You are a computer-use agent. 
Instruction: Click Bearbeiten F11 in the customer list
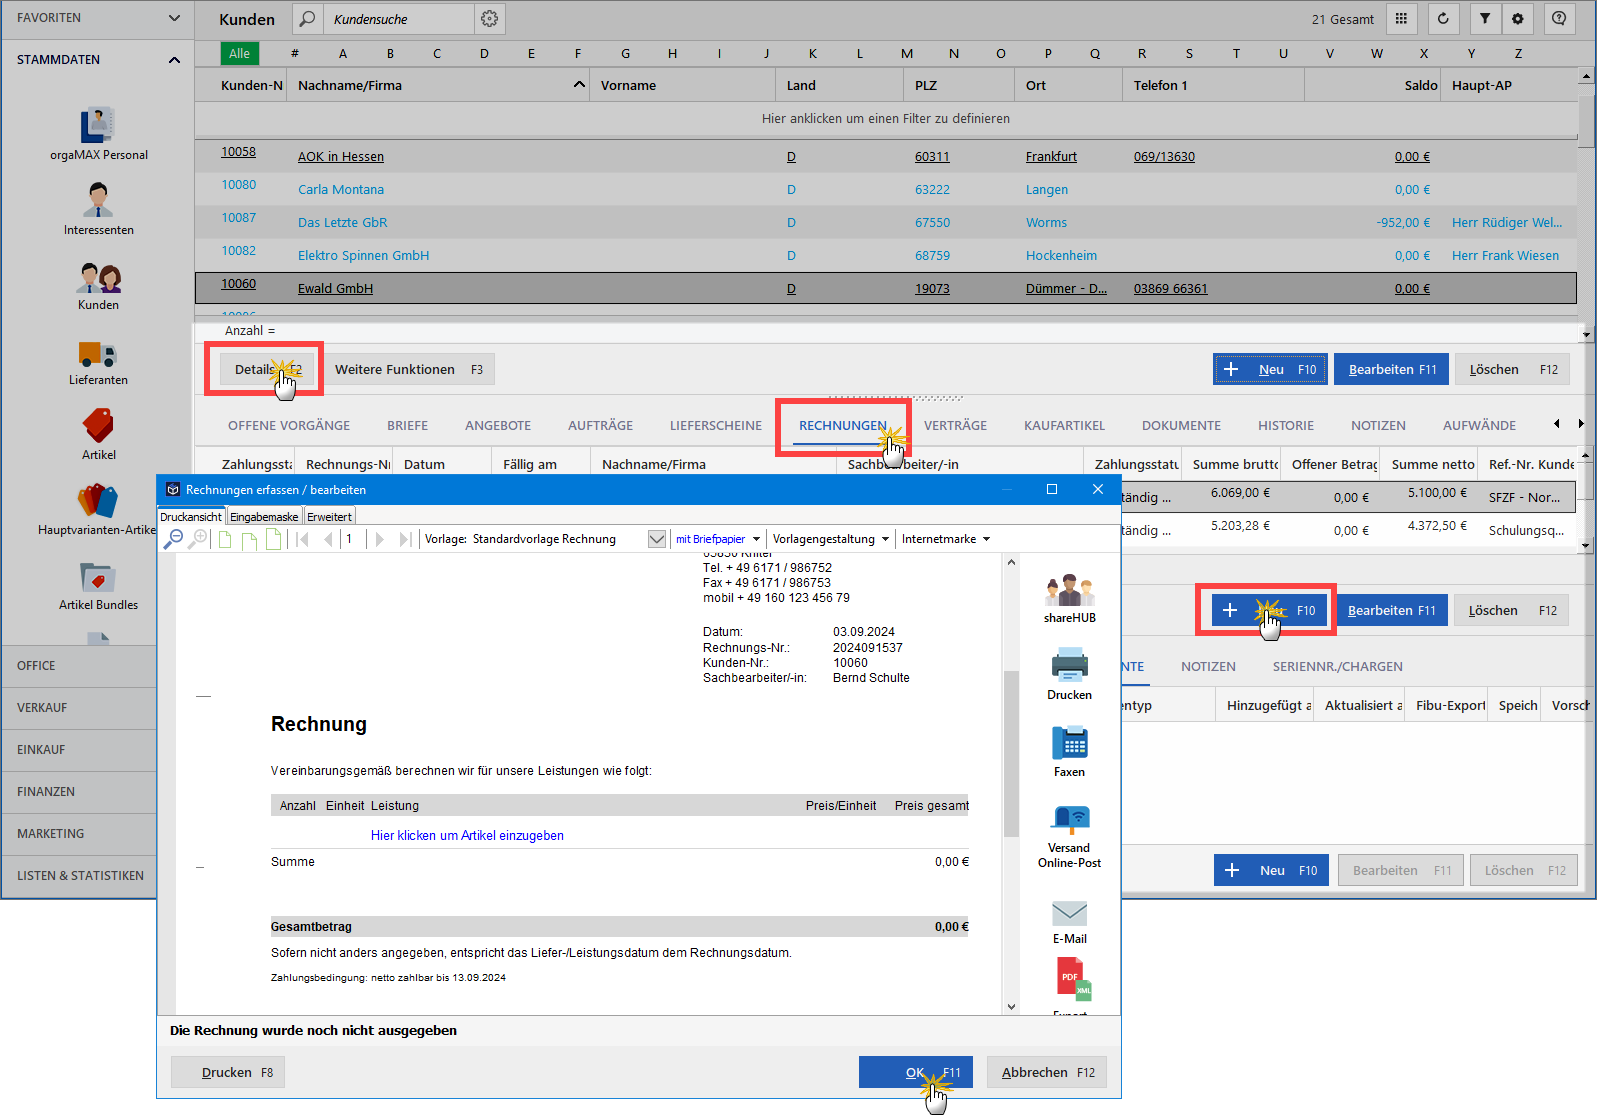(x=1392, y=369)
